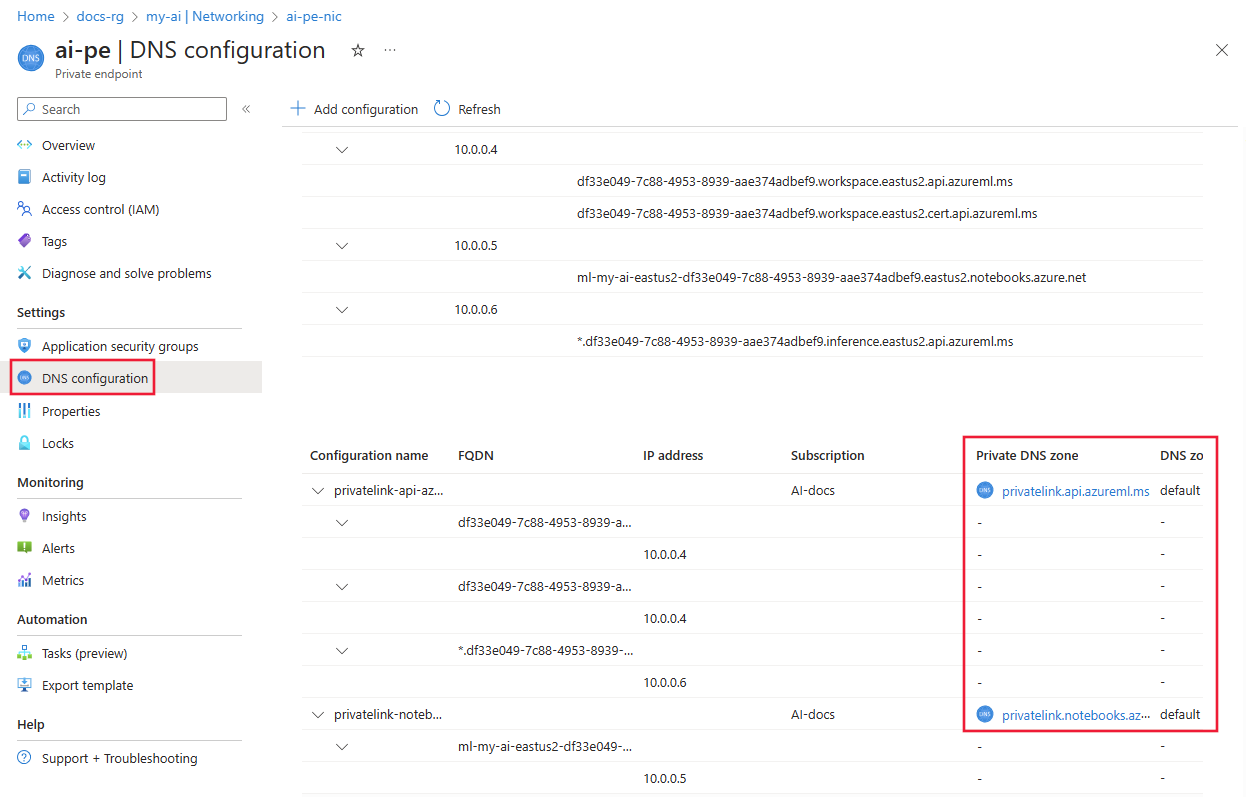This screenshot has width=1246, height=798.
Task: Favorite this page with the star icon
Action: [358, 51]
